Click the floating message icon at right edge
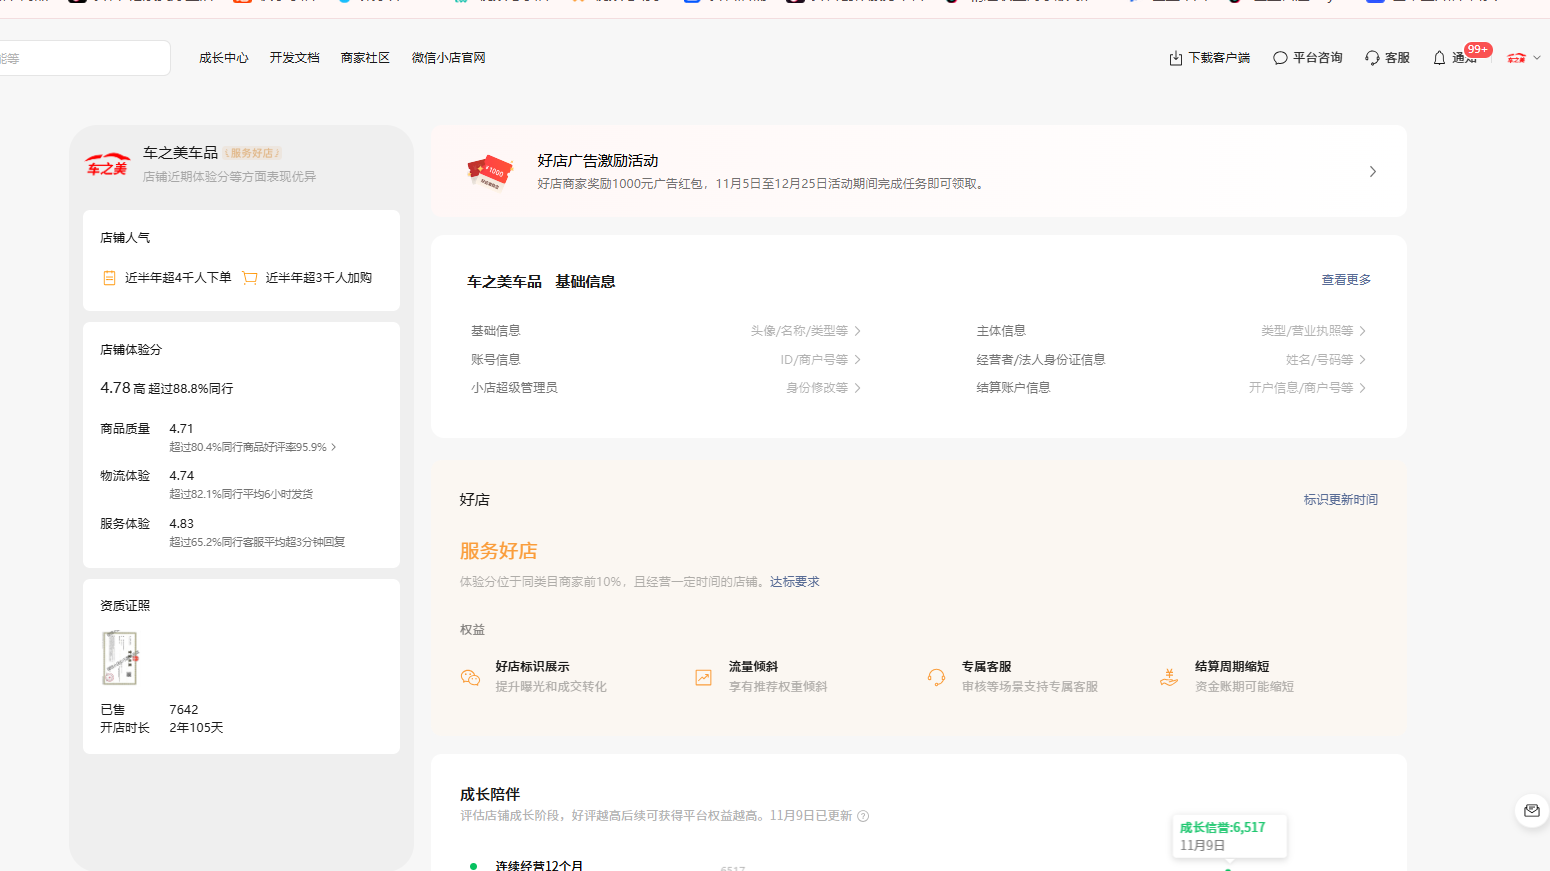1550x871 pixels. pyautogui.click(x=1532, y=810)
